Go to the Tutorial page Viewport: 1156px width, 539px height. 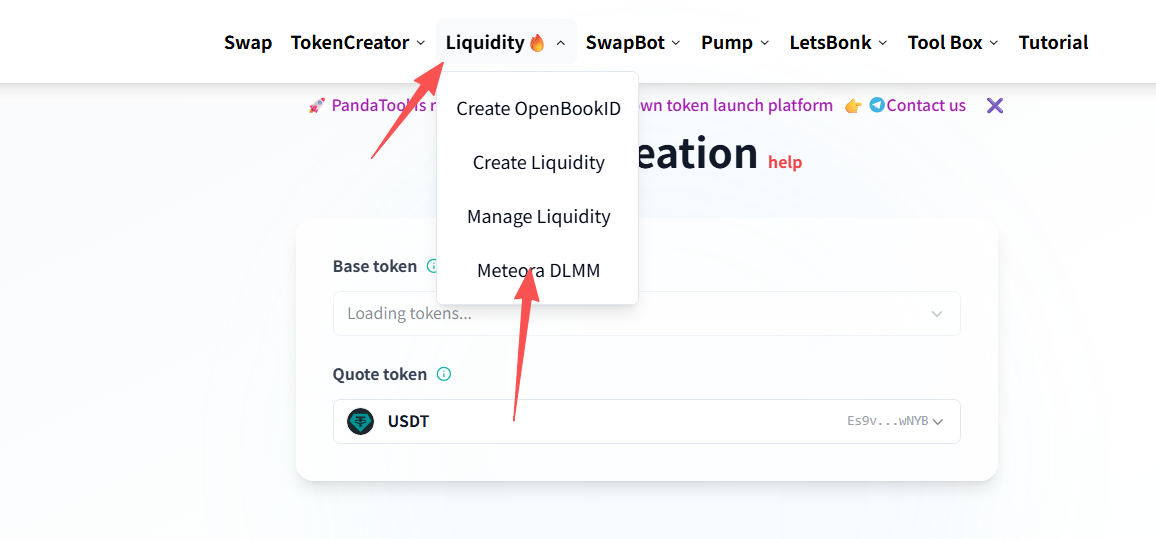coord(1053,42)
